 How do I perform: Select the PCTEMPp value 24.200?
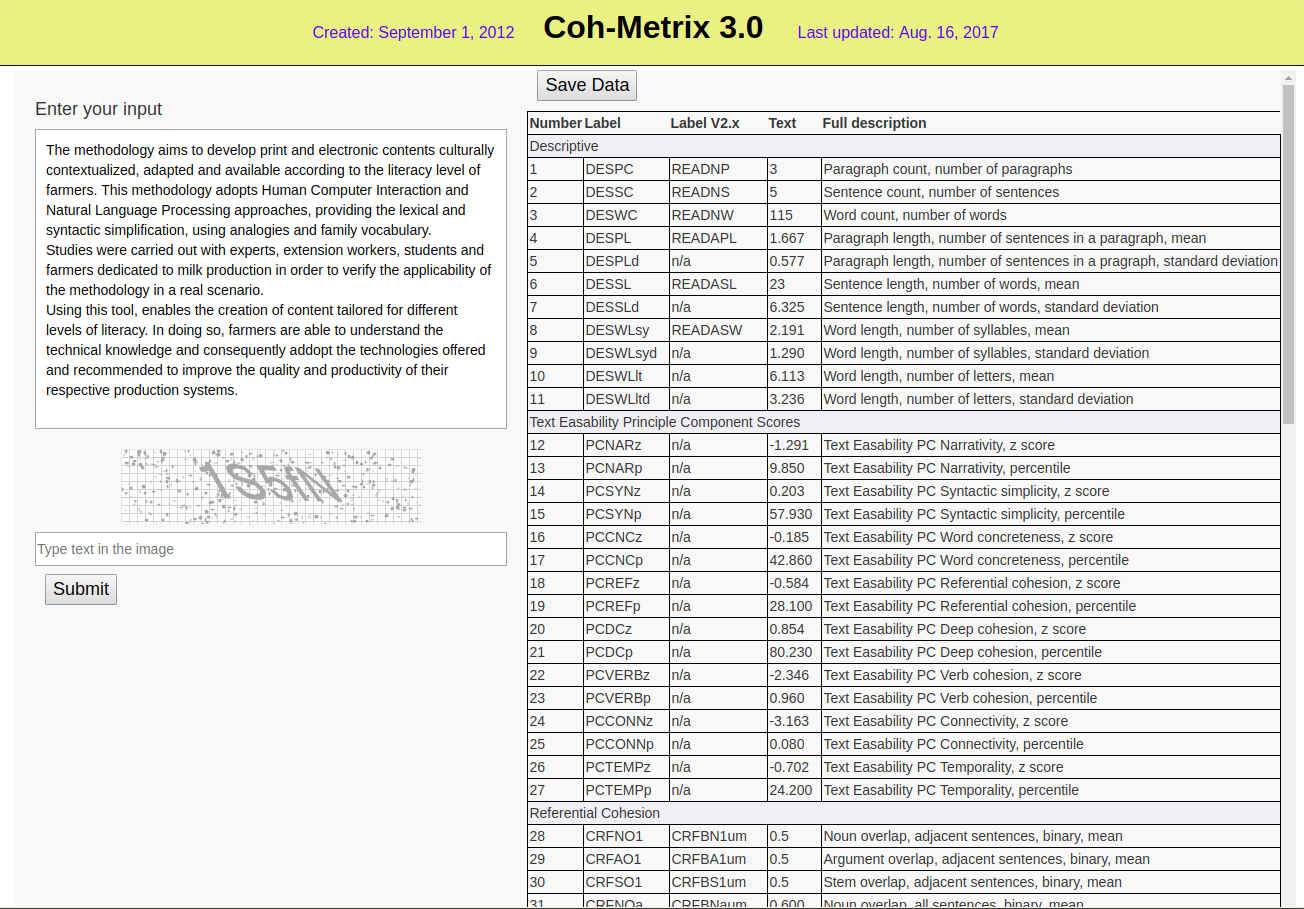791,790
